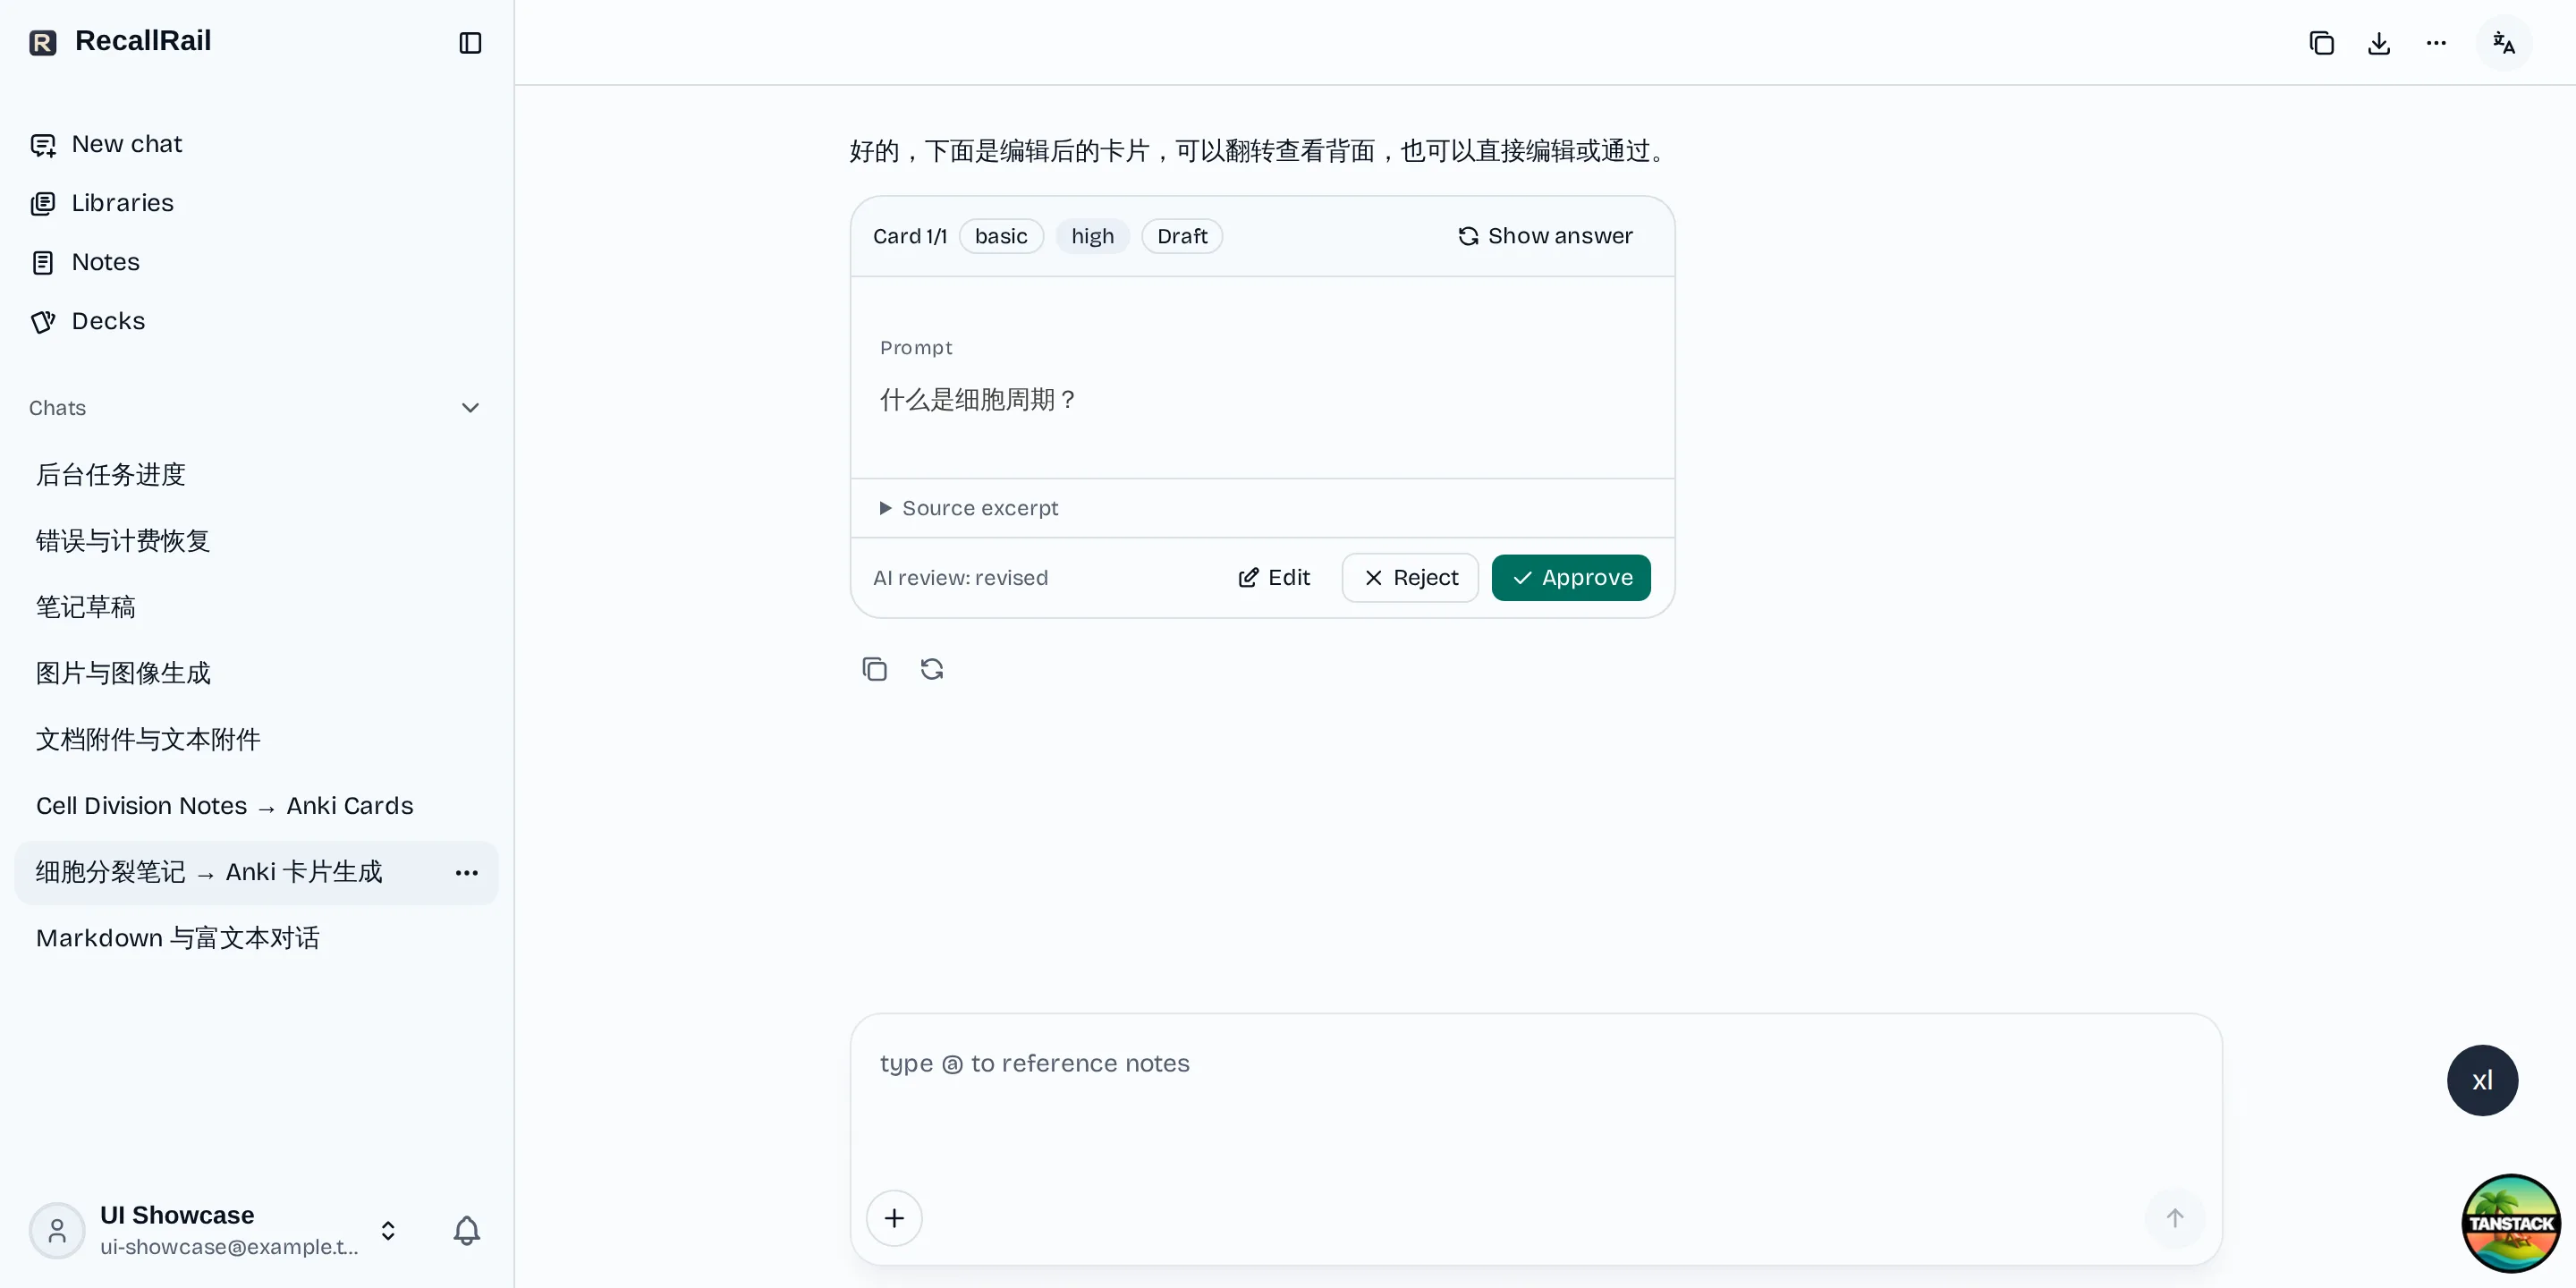The height and width of the screenshot is (1288, 2576).
Task: Click the copy icon in top header
Action: tap(2321, 43)
